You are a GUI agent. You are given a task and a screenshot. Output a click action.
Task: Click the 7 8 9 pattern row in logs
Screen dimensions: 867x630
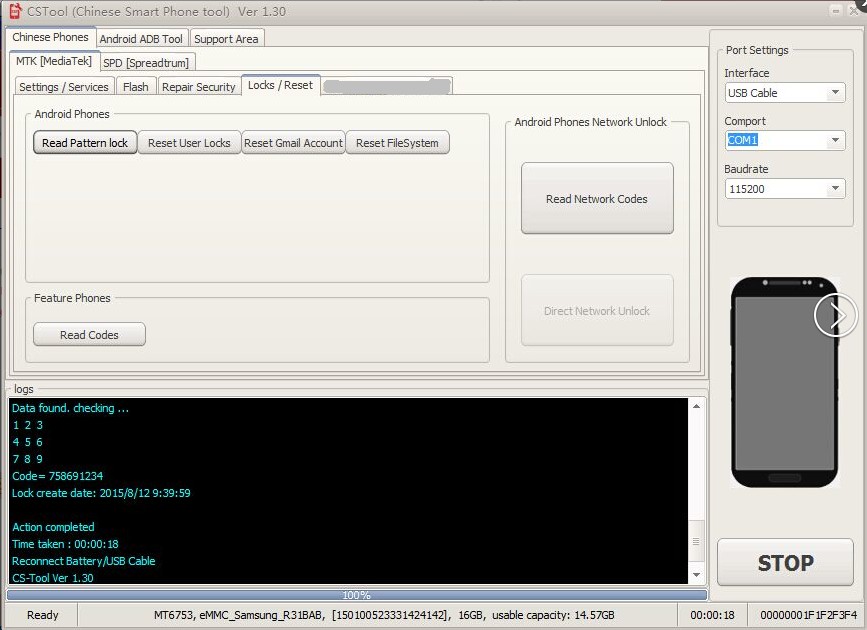(28, 459)
